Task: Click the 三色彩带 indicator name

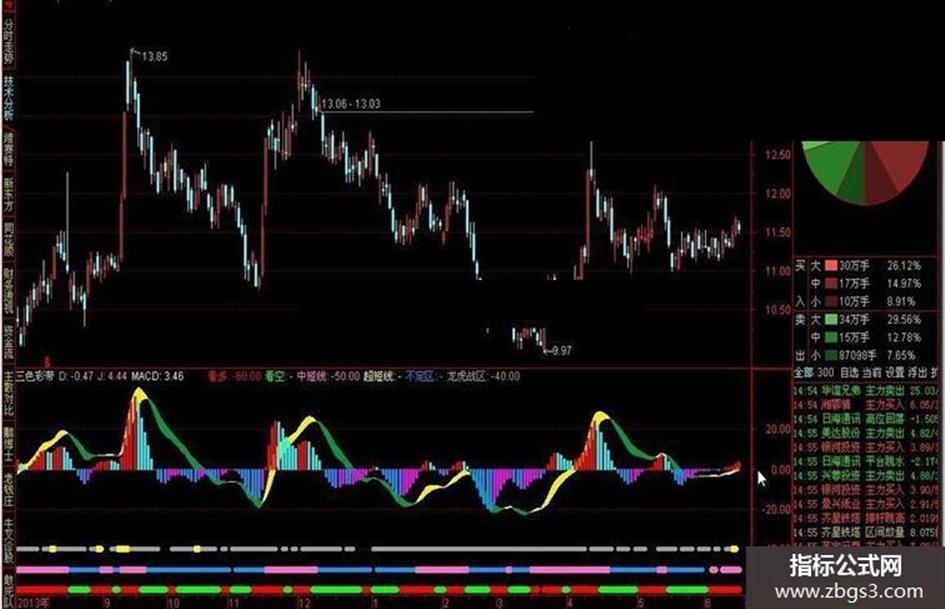Action: pos(36,376)
